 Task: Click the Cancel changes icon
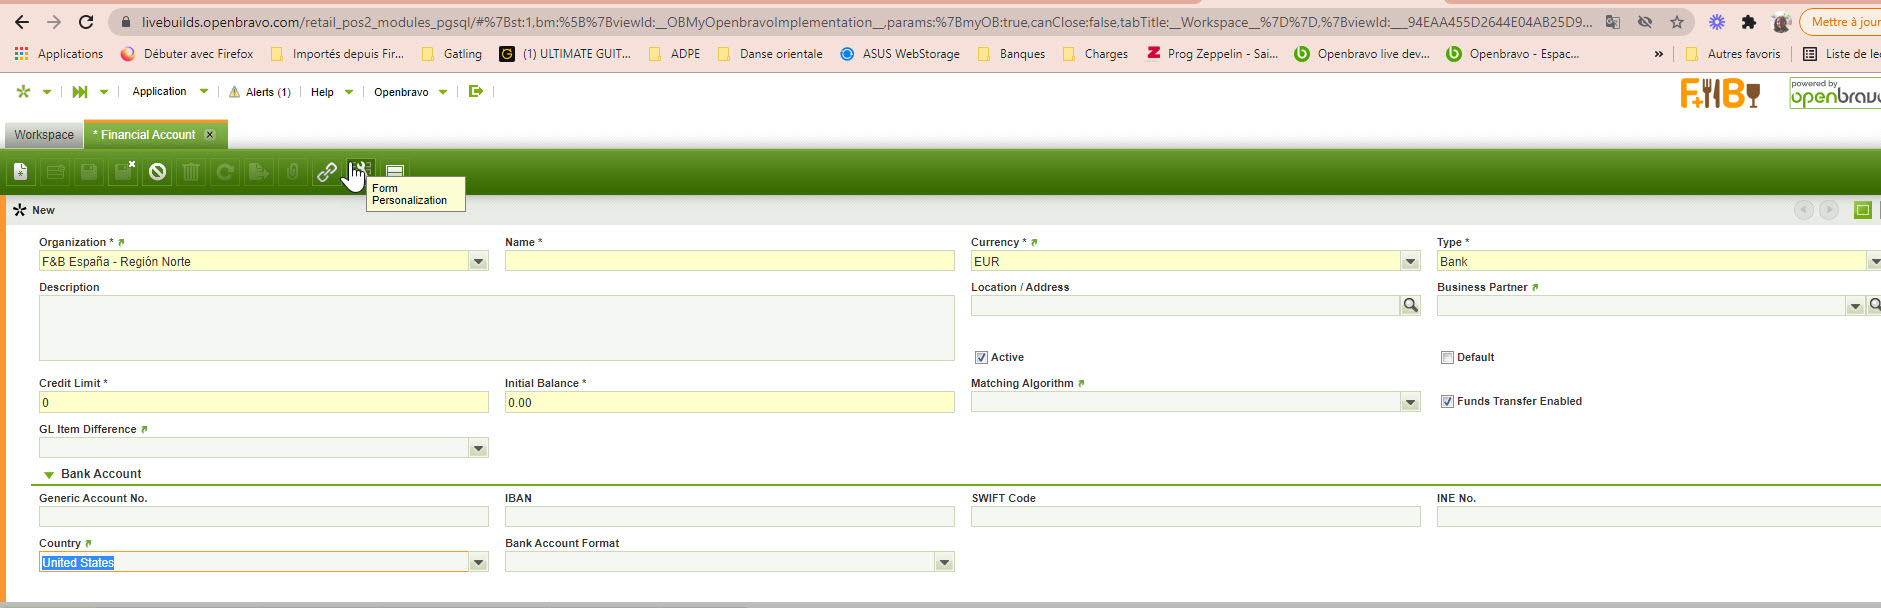pyautogui.click(x=157, y=172)
